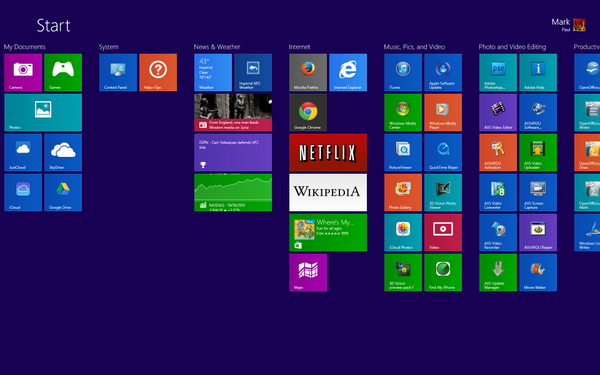Open Mozilla Firefox tile

tap(308, 72)
